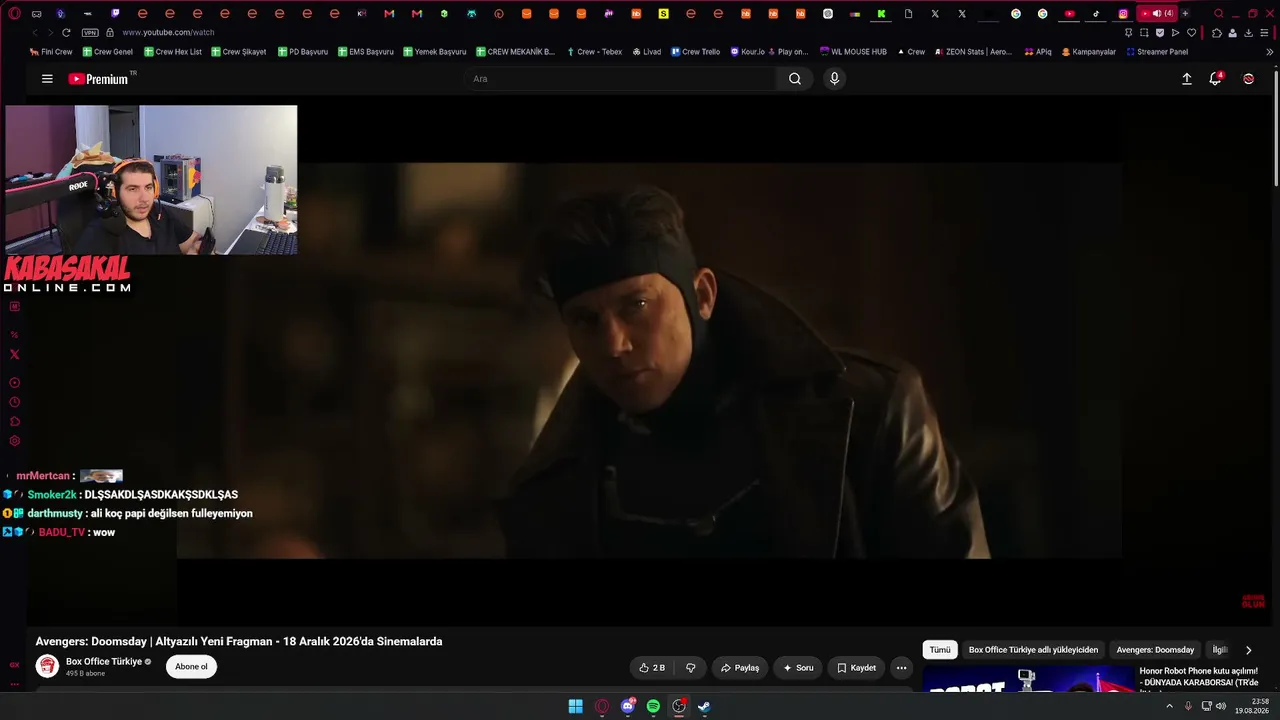
Task: Select the Tümü filter chip
Action: [x=940, y=650]
